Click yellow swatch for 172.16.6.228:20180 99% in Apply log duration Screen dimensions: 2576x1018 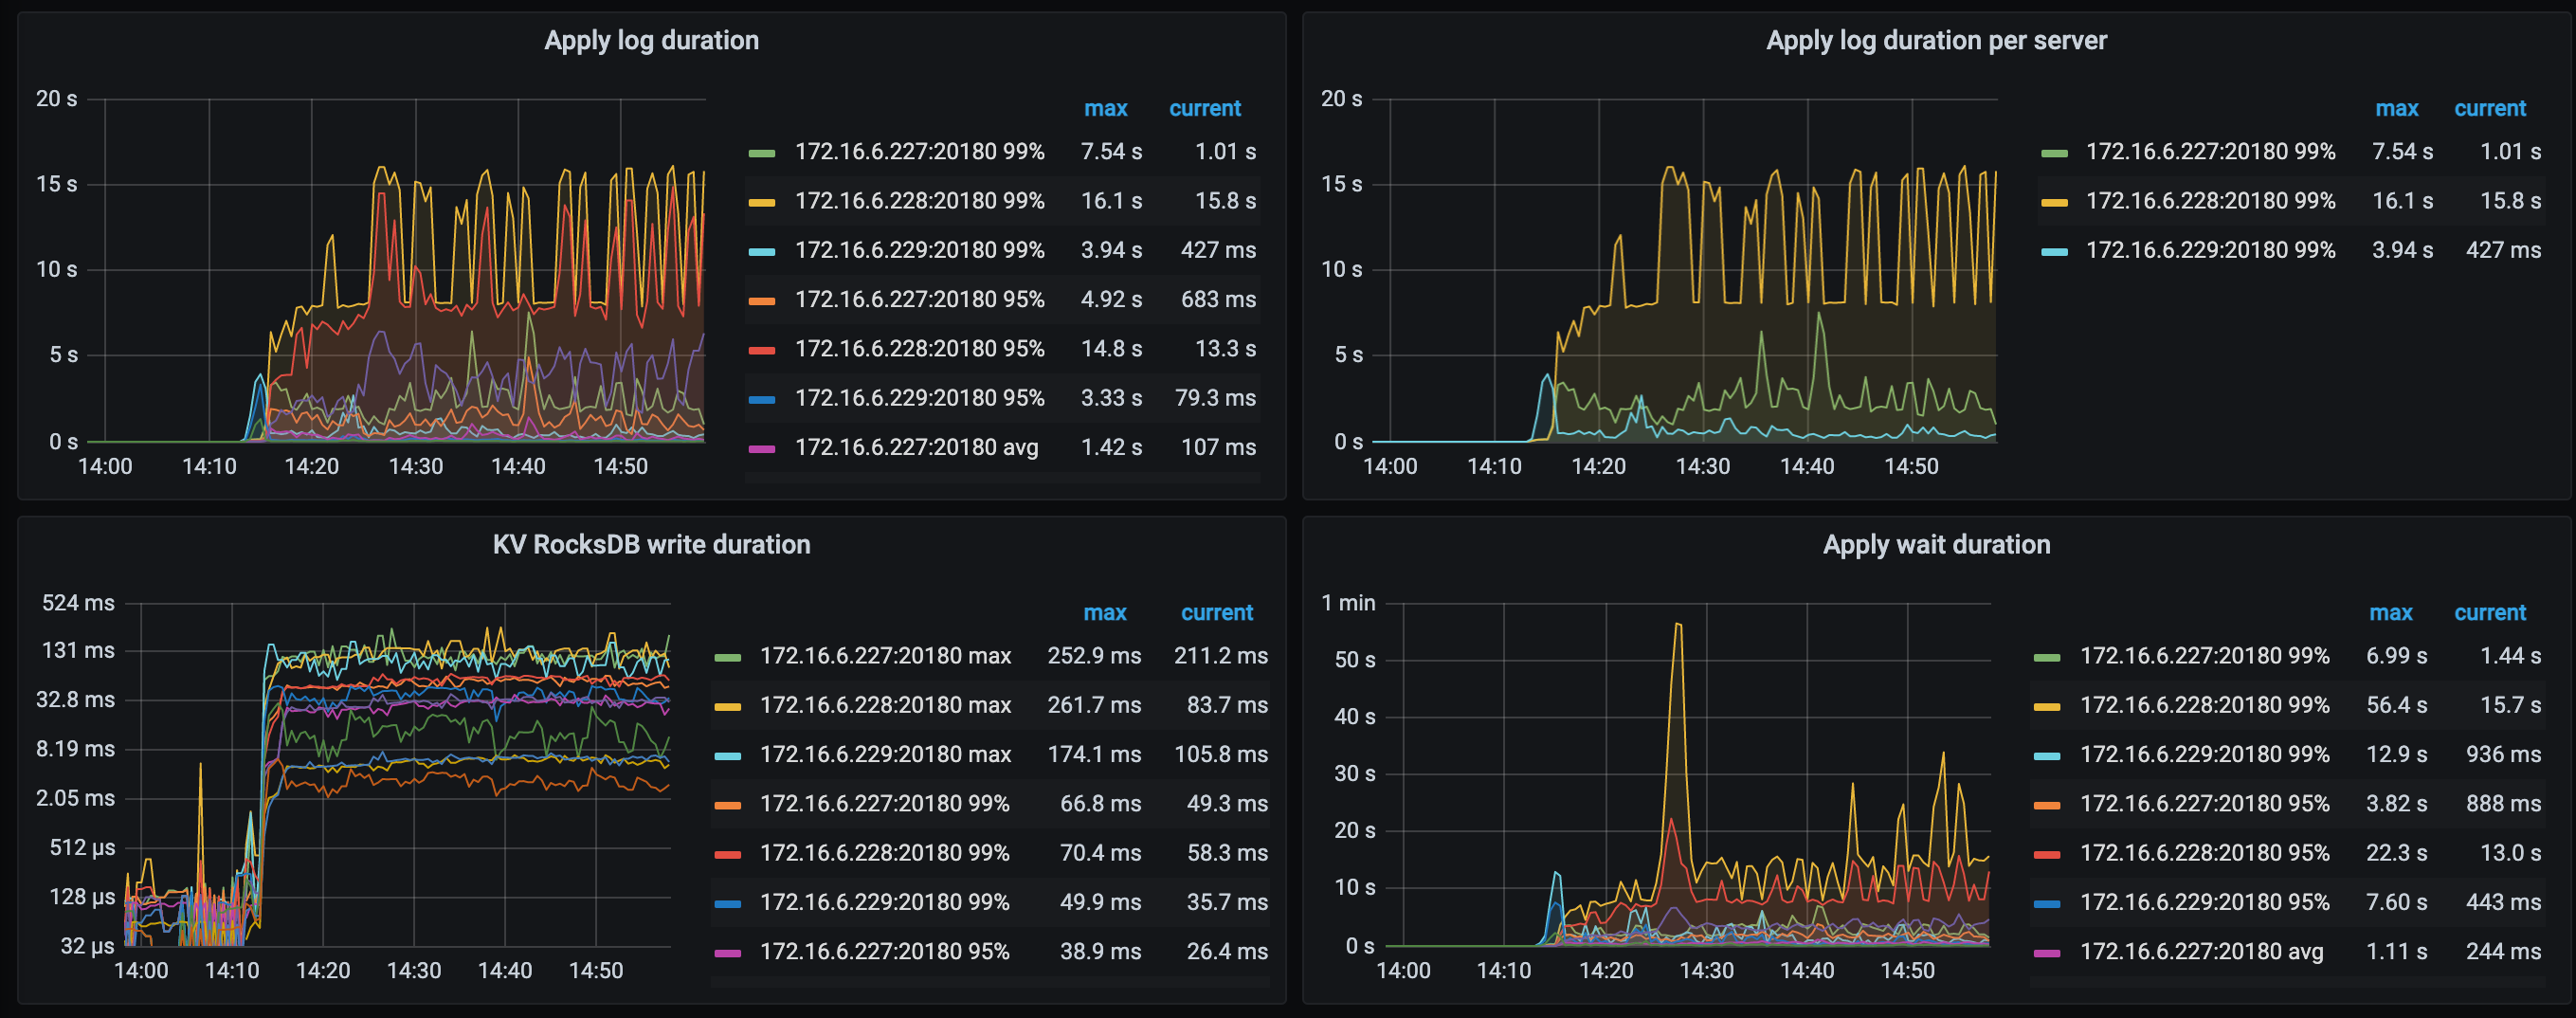pos(762,202)
